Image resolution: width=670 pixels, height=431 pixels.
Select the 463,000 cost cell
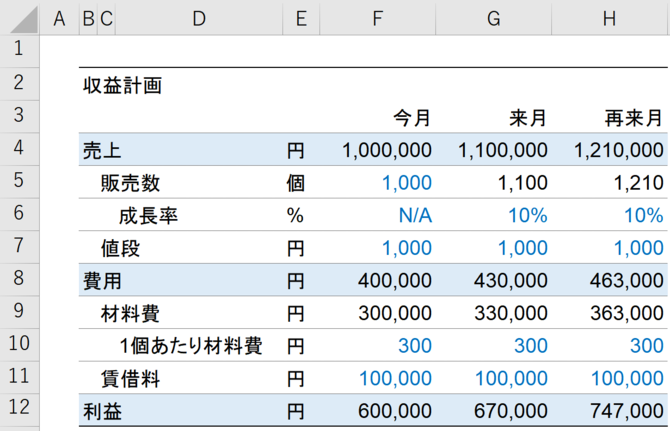point(610,280)
